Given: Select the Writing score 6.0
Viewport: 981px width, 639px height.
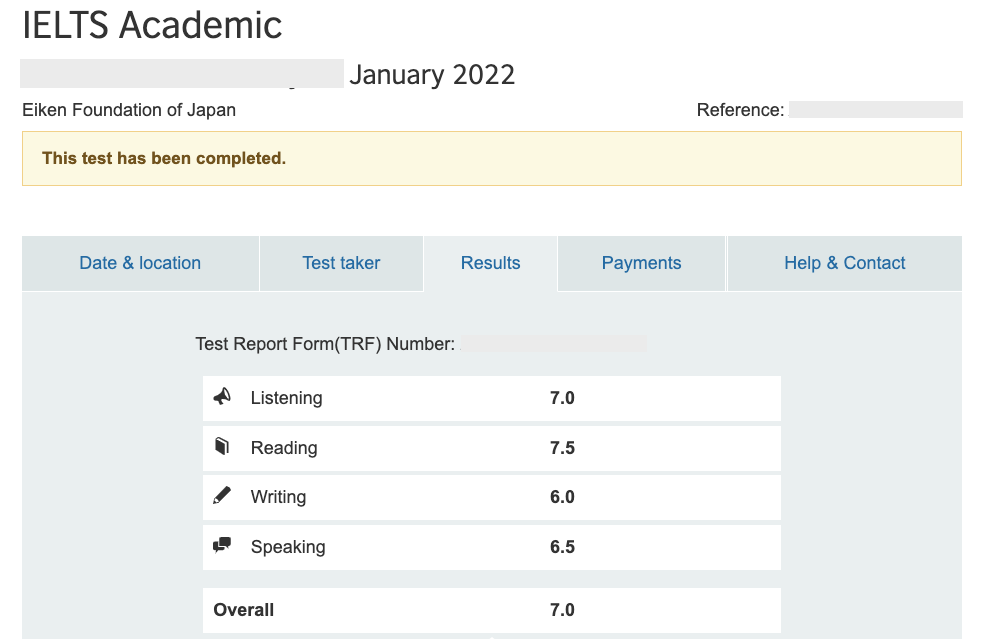Looking at the screenshot, I should click(x=562, y=497).
